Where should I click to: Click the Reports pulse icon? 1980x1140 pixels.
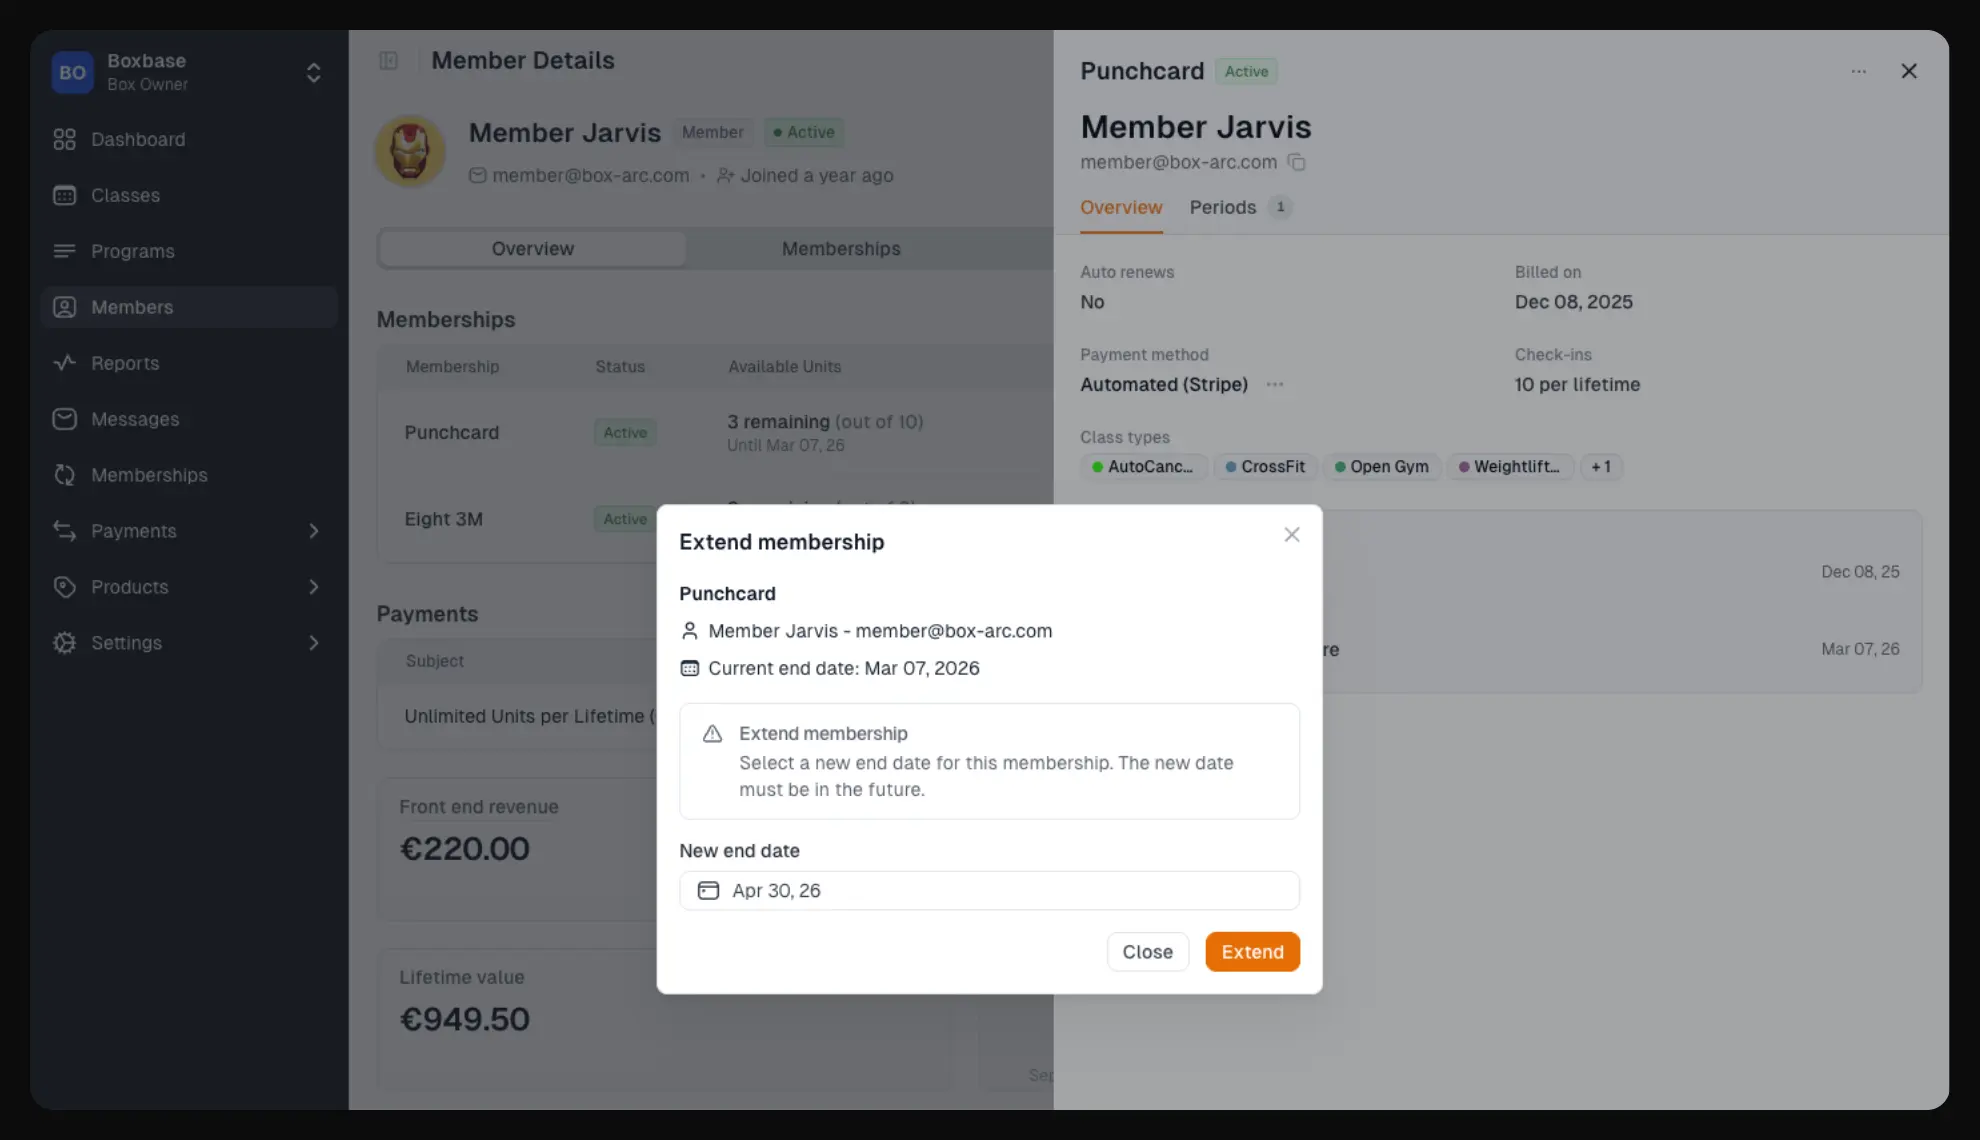click(65, 363)
